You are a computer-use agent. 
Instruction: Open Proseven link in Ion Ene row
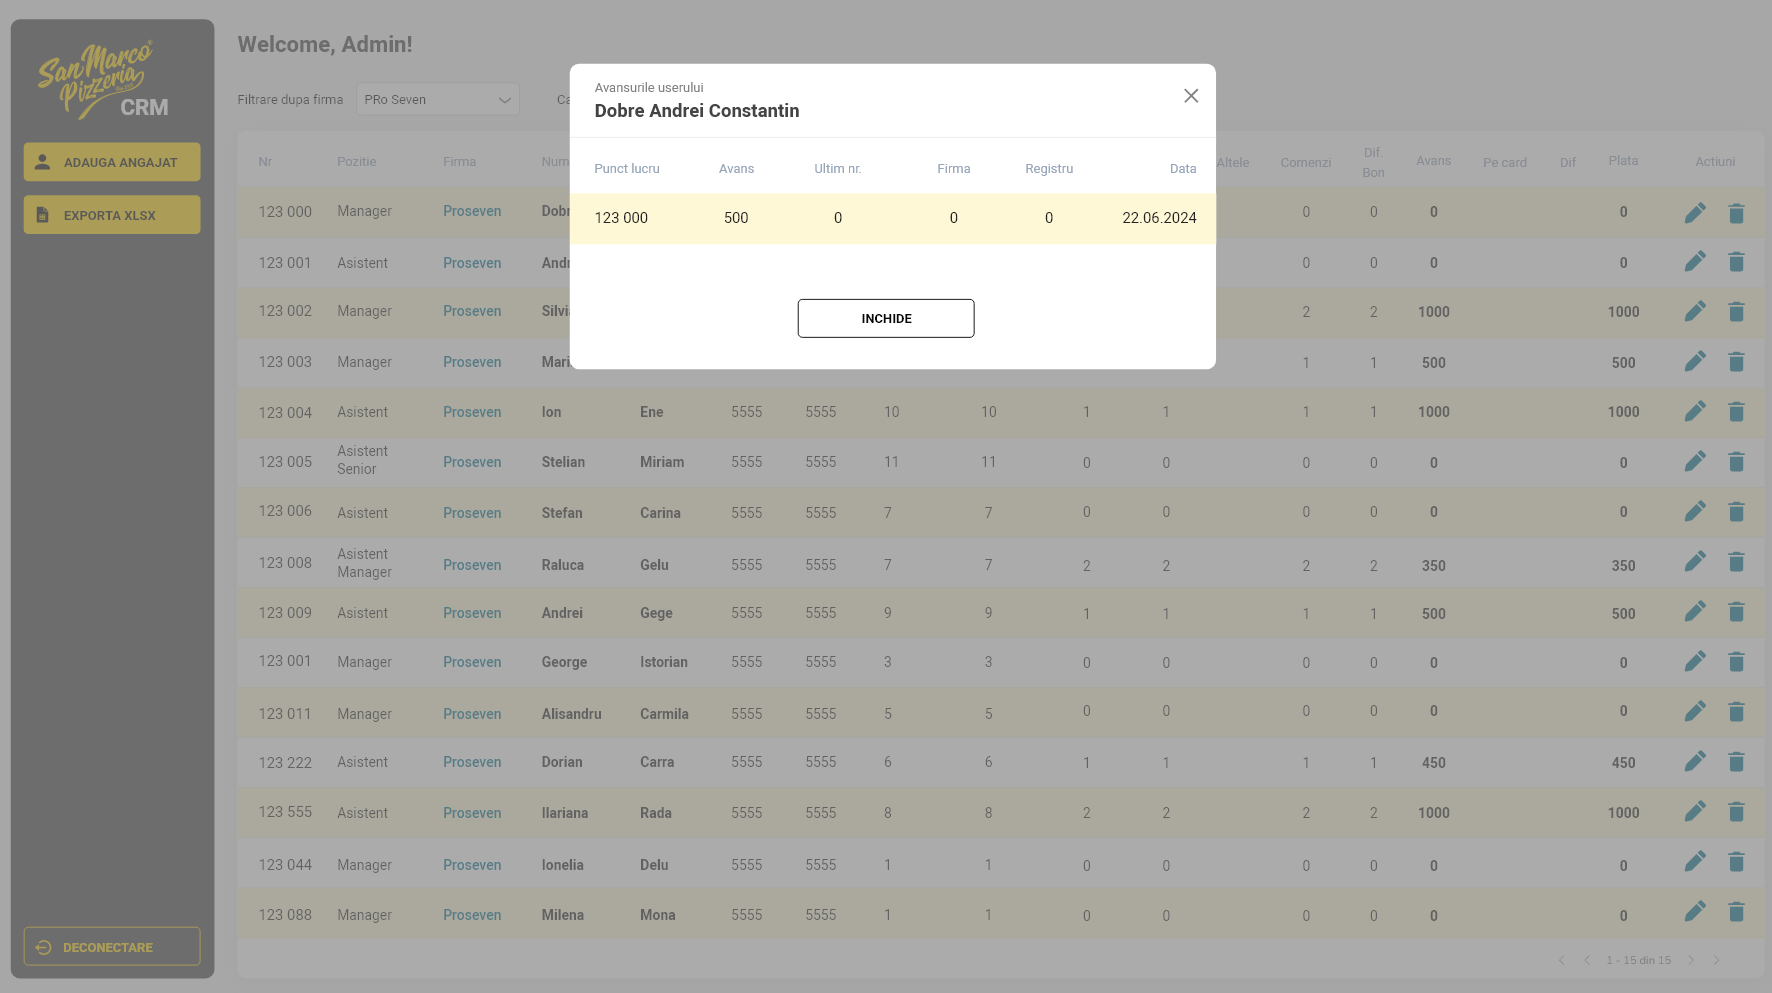472,412
